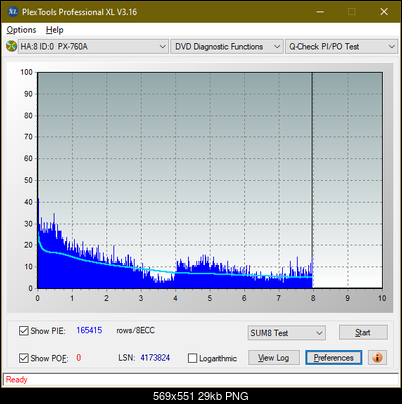Open the Help menu
This screenshot has height=404, width=402.
(54, 30)
